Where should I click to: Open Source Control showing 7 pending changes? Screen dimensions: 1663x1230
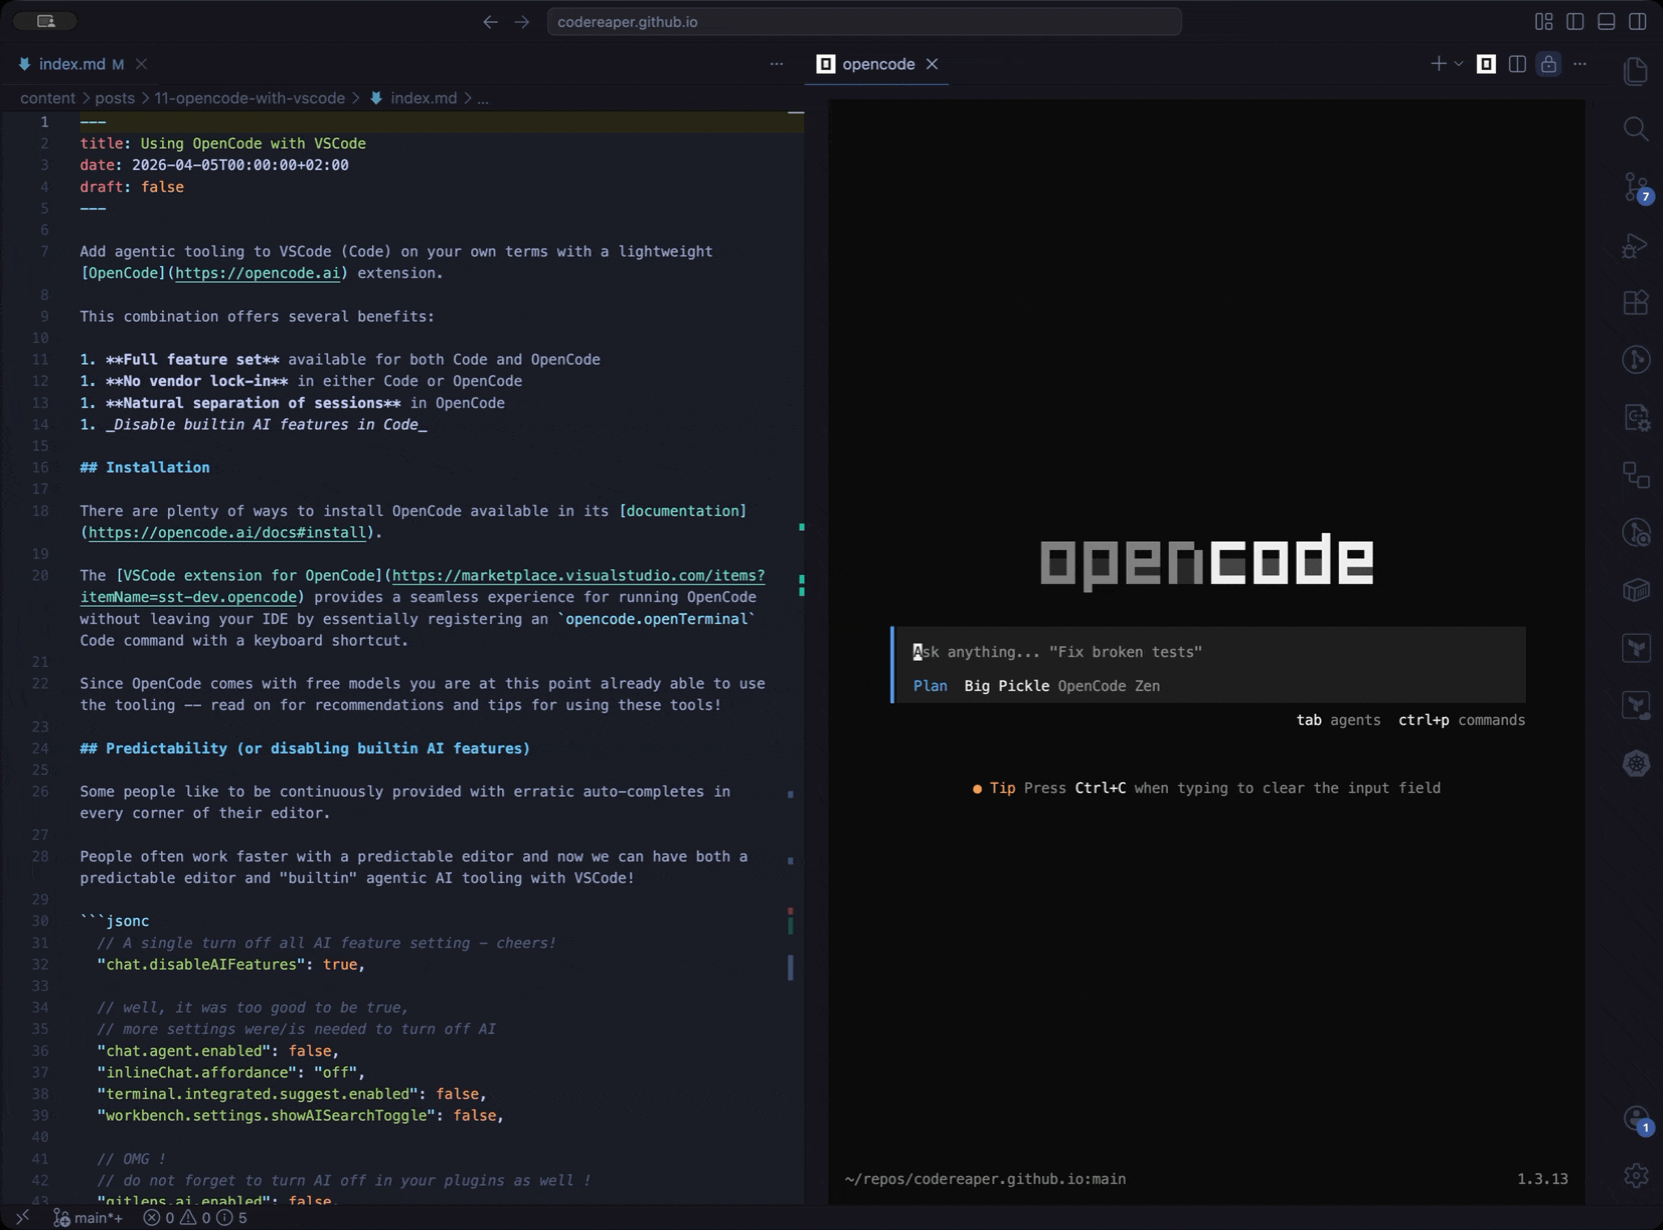tap(1636, 188)
